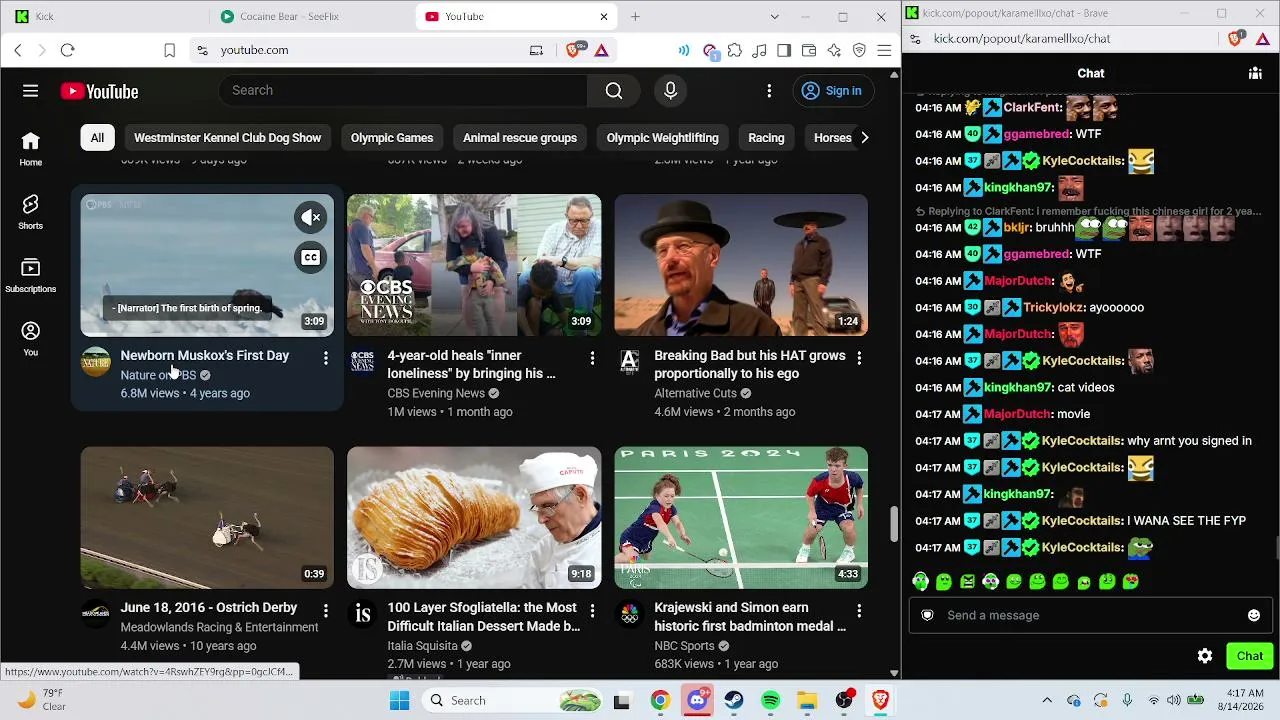Open the Brave VPN shield button
The width and height of the screenshot is (1280, 720).
pyautogui.click(x=859, y=50)
